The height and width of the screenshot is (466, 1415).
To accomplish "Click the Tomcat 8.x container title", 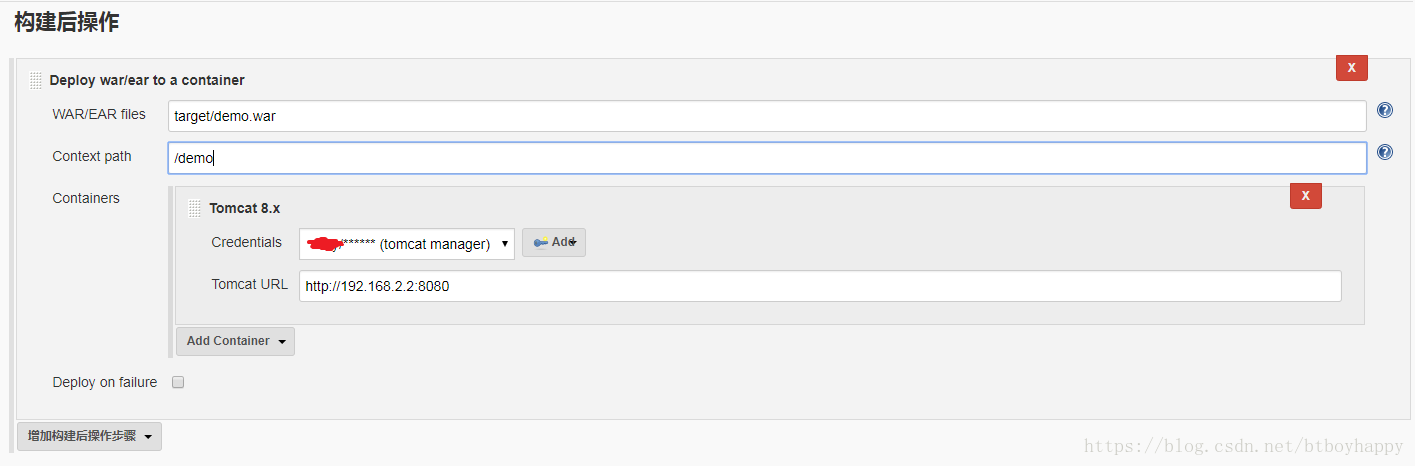I will 245,208.
